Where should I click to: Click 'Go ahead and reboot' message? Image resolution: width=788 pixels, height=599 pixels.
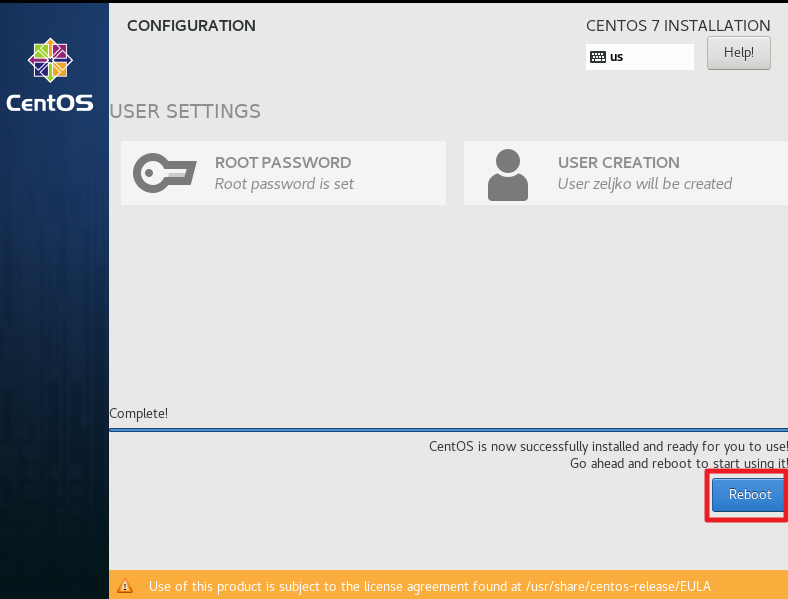[678, 463]
